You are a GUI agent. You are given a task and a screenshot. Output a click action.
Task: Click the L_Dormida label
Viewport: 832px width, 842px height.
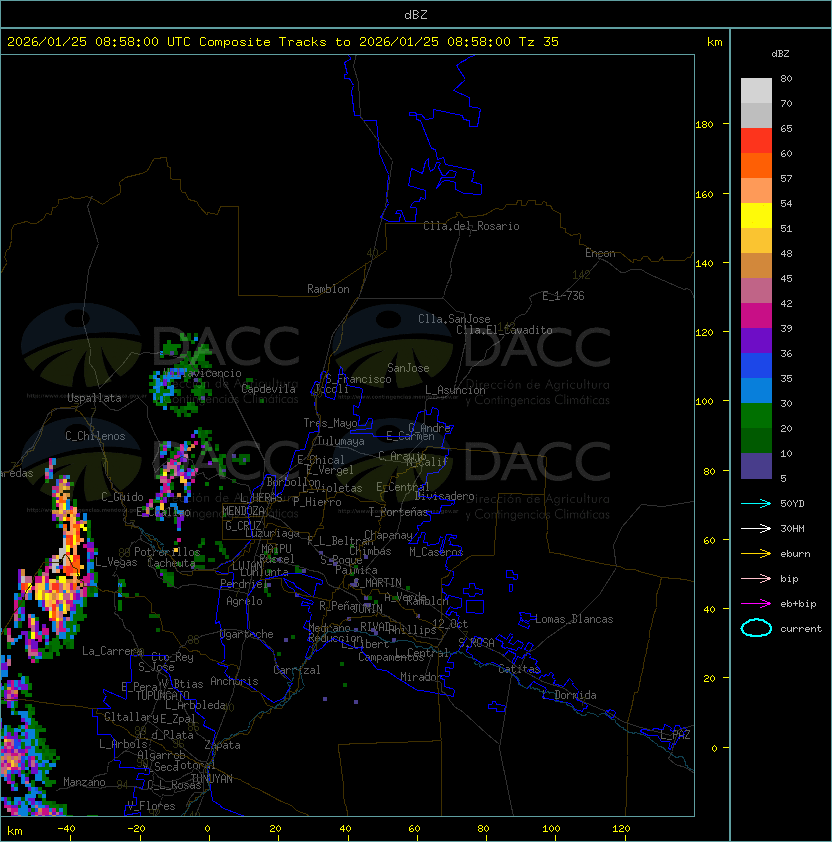[x=569, y=695]
